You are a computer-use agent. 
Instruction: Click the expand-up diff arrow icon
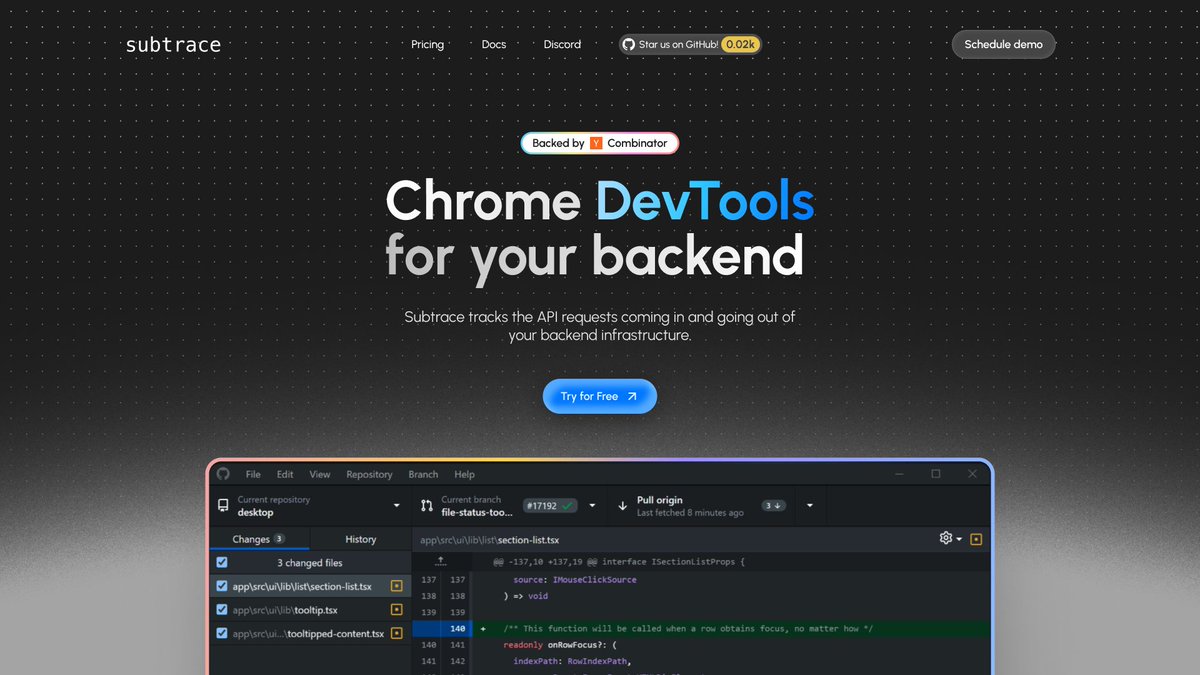point(441,562)
